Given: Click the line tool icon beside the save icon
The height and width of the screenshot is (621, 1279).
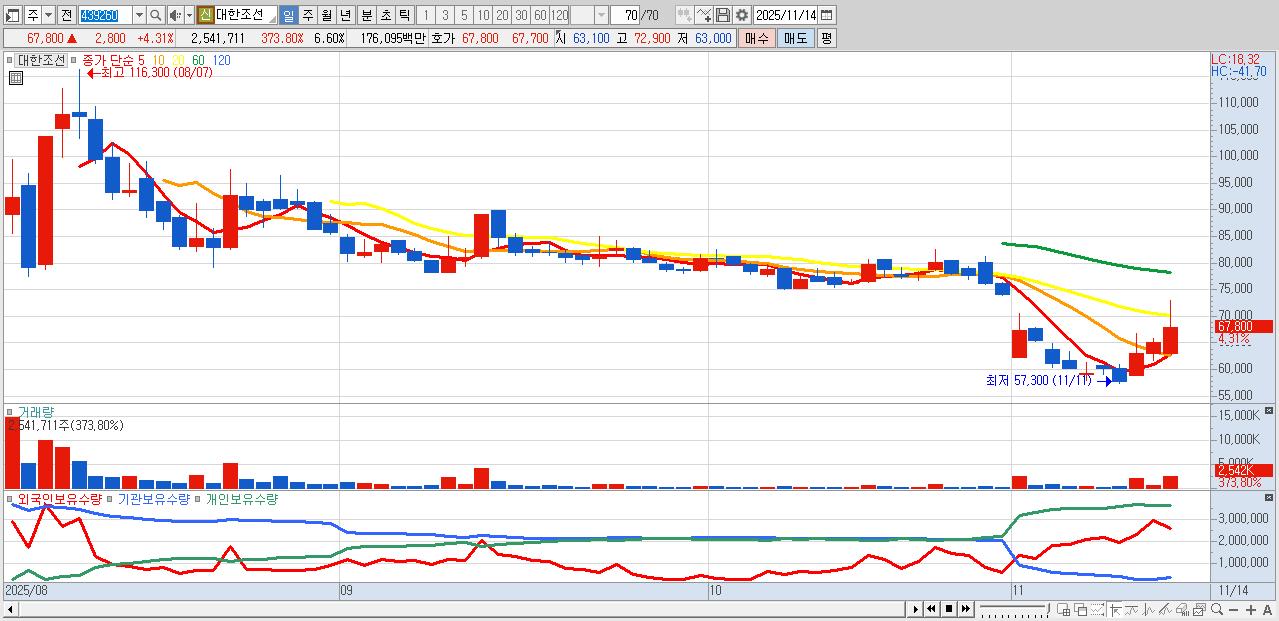Looking at the screenshot, I should point(704,15).
